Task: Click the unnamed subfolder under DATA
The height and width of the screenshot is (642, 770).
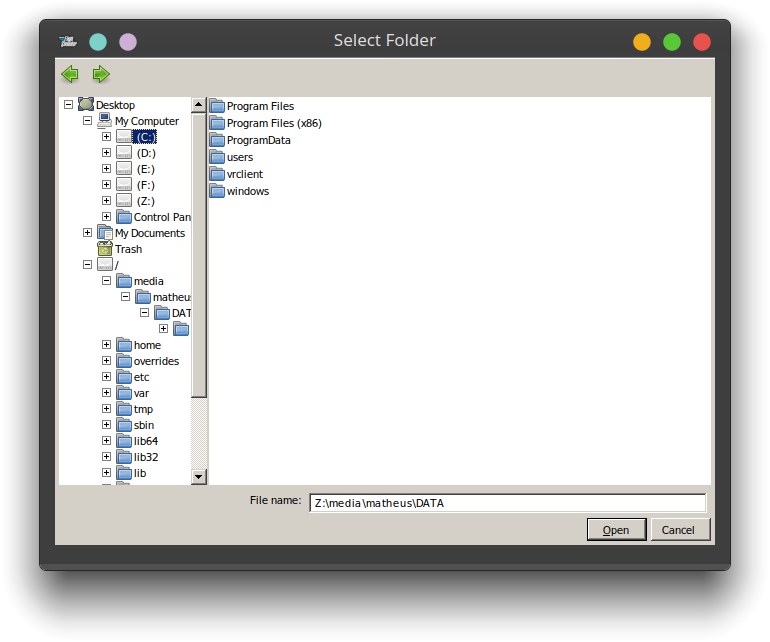Action: tap(181, 329)
